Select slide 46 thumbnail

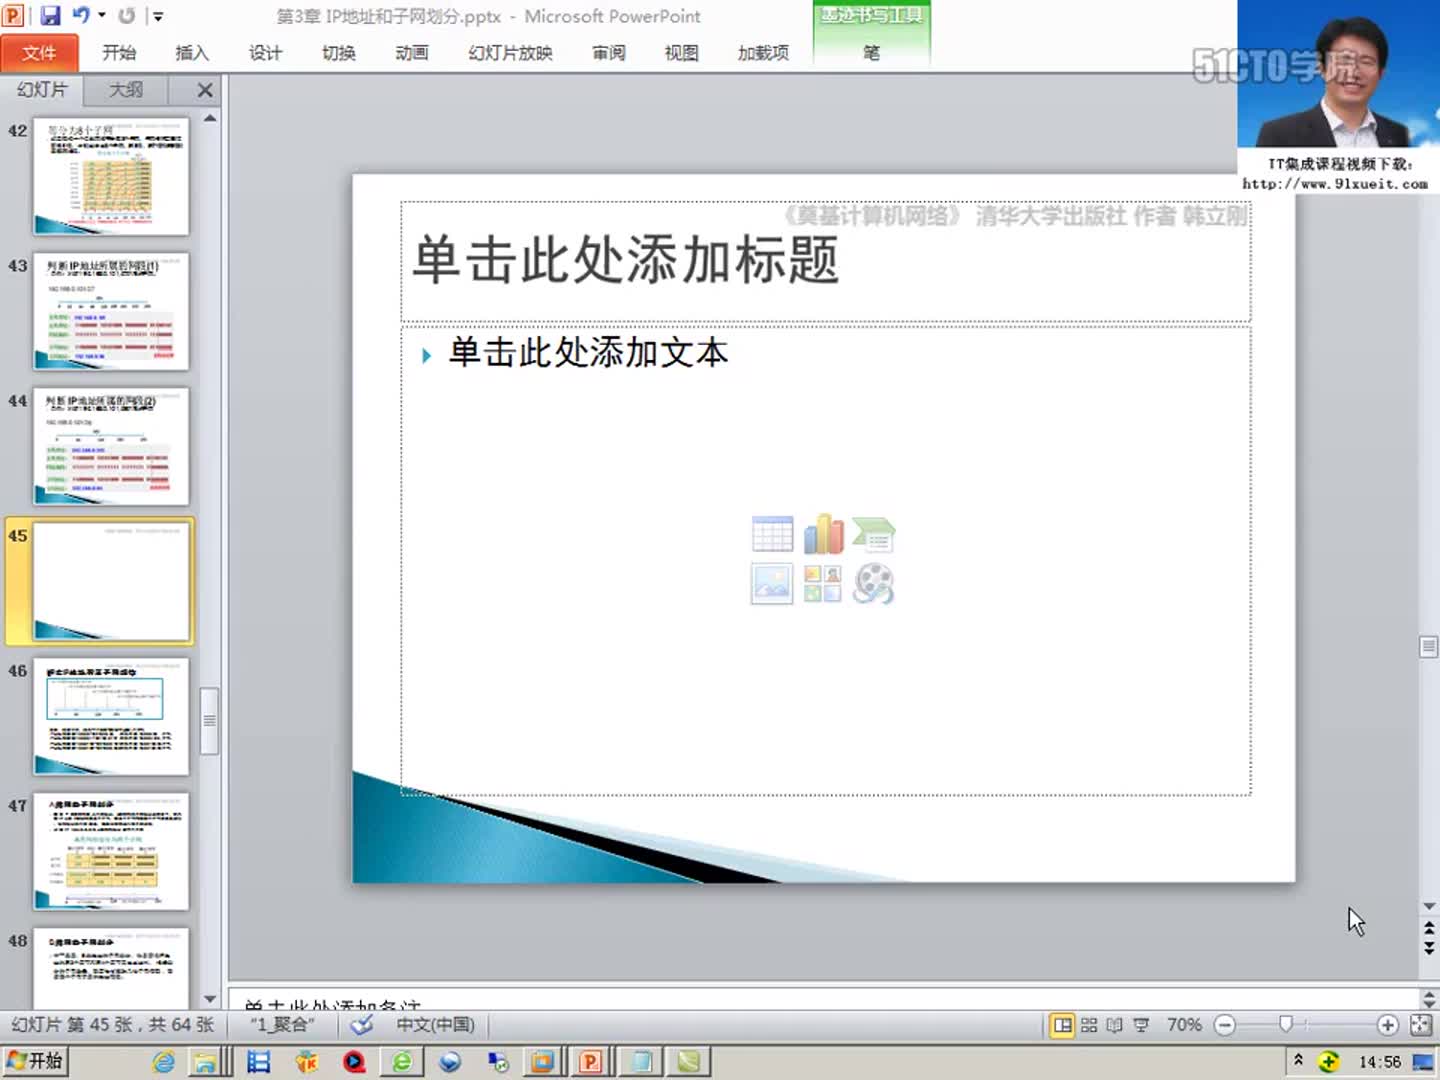111,717
